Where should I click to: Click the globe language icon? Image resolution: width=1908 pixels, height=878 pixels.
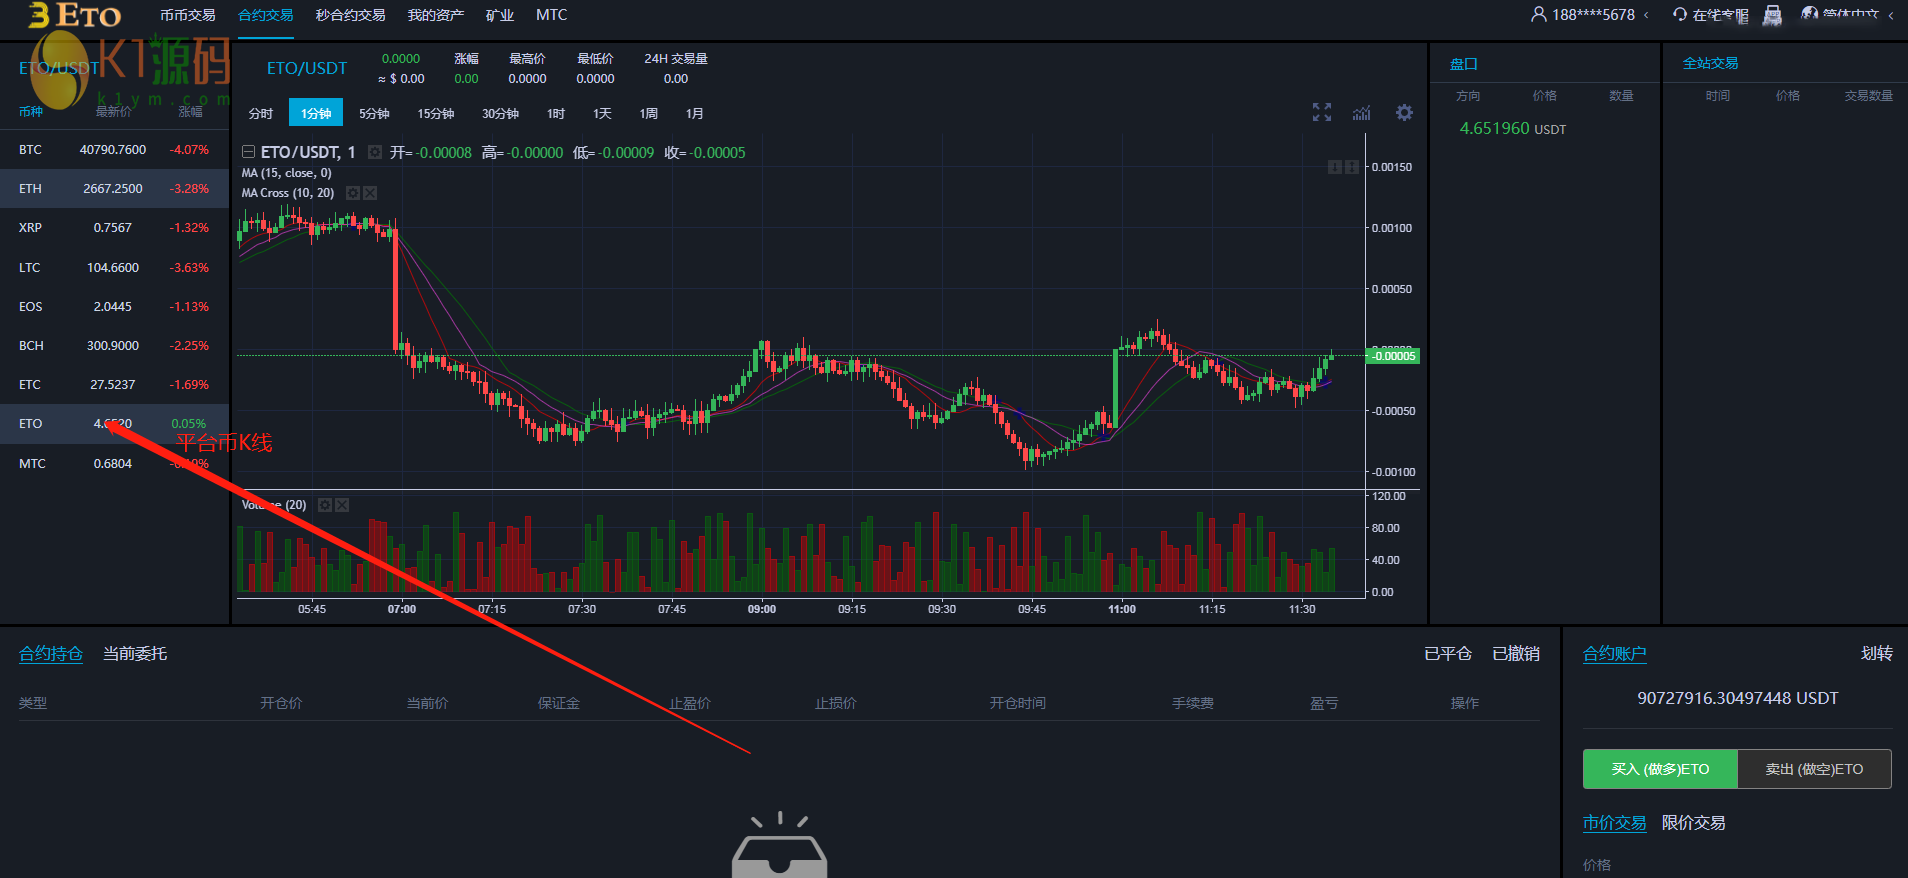point(1809,14)
